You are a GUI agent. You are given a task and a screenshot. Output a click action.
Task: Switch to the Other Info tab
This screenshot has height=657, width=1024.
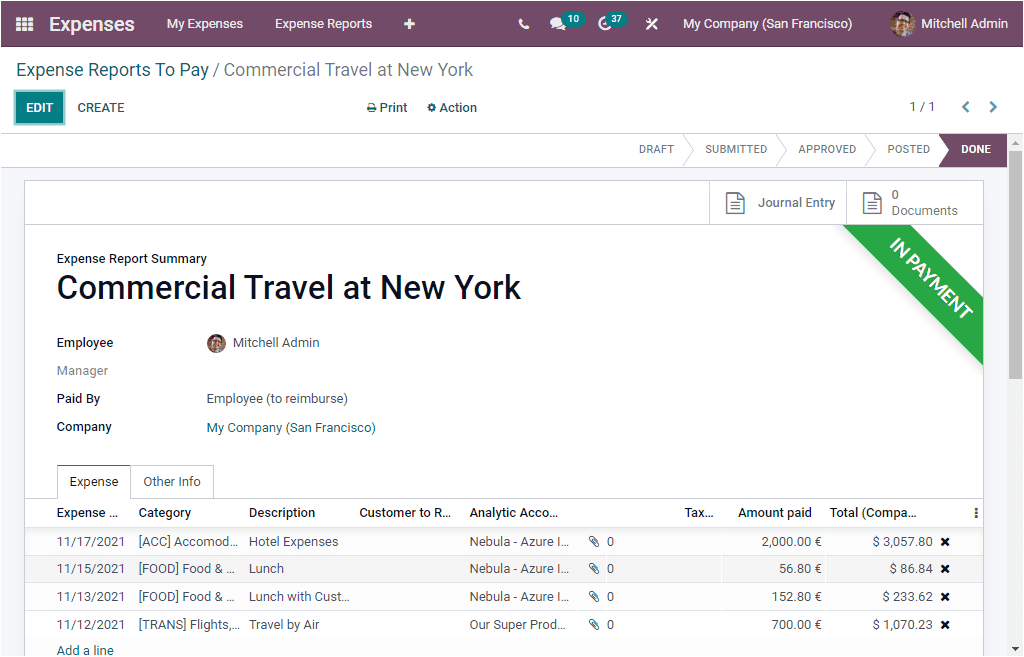(171, 481)
